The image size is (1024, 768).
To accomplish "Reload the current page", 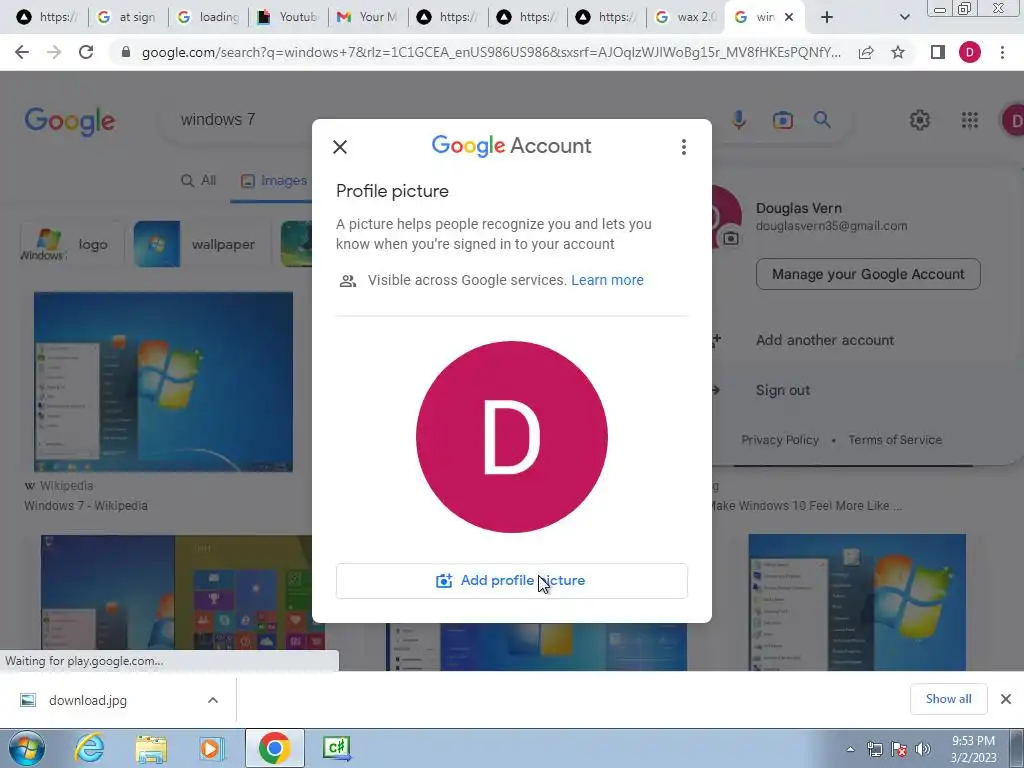I will click(x=86, y=52).
